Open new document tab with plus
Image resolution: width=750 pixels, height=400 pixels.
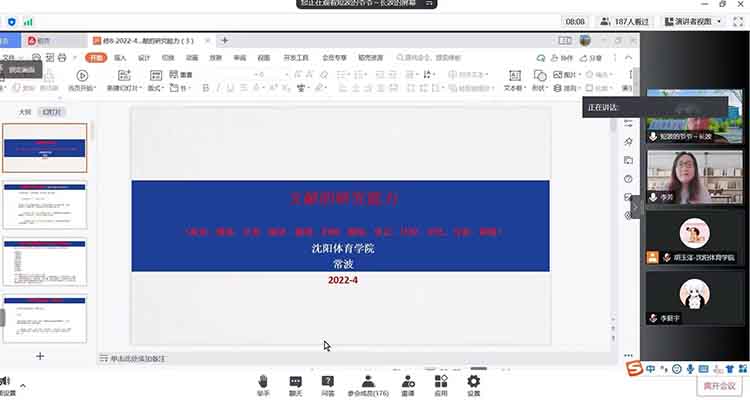pos(225,41)
